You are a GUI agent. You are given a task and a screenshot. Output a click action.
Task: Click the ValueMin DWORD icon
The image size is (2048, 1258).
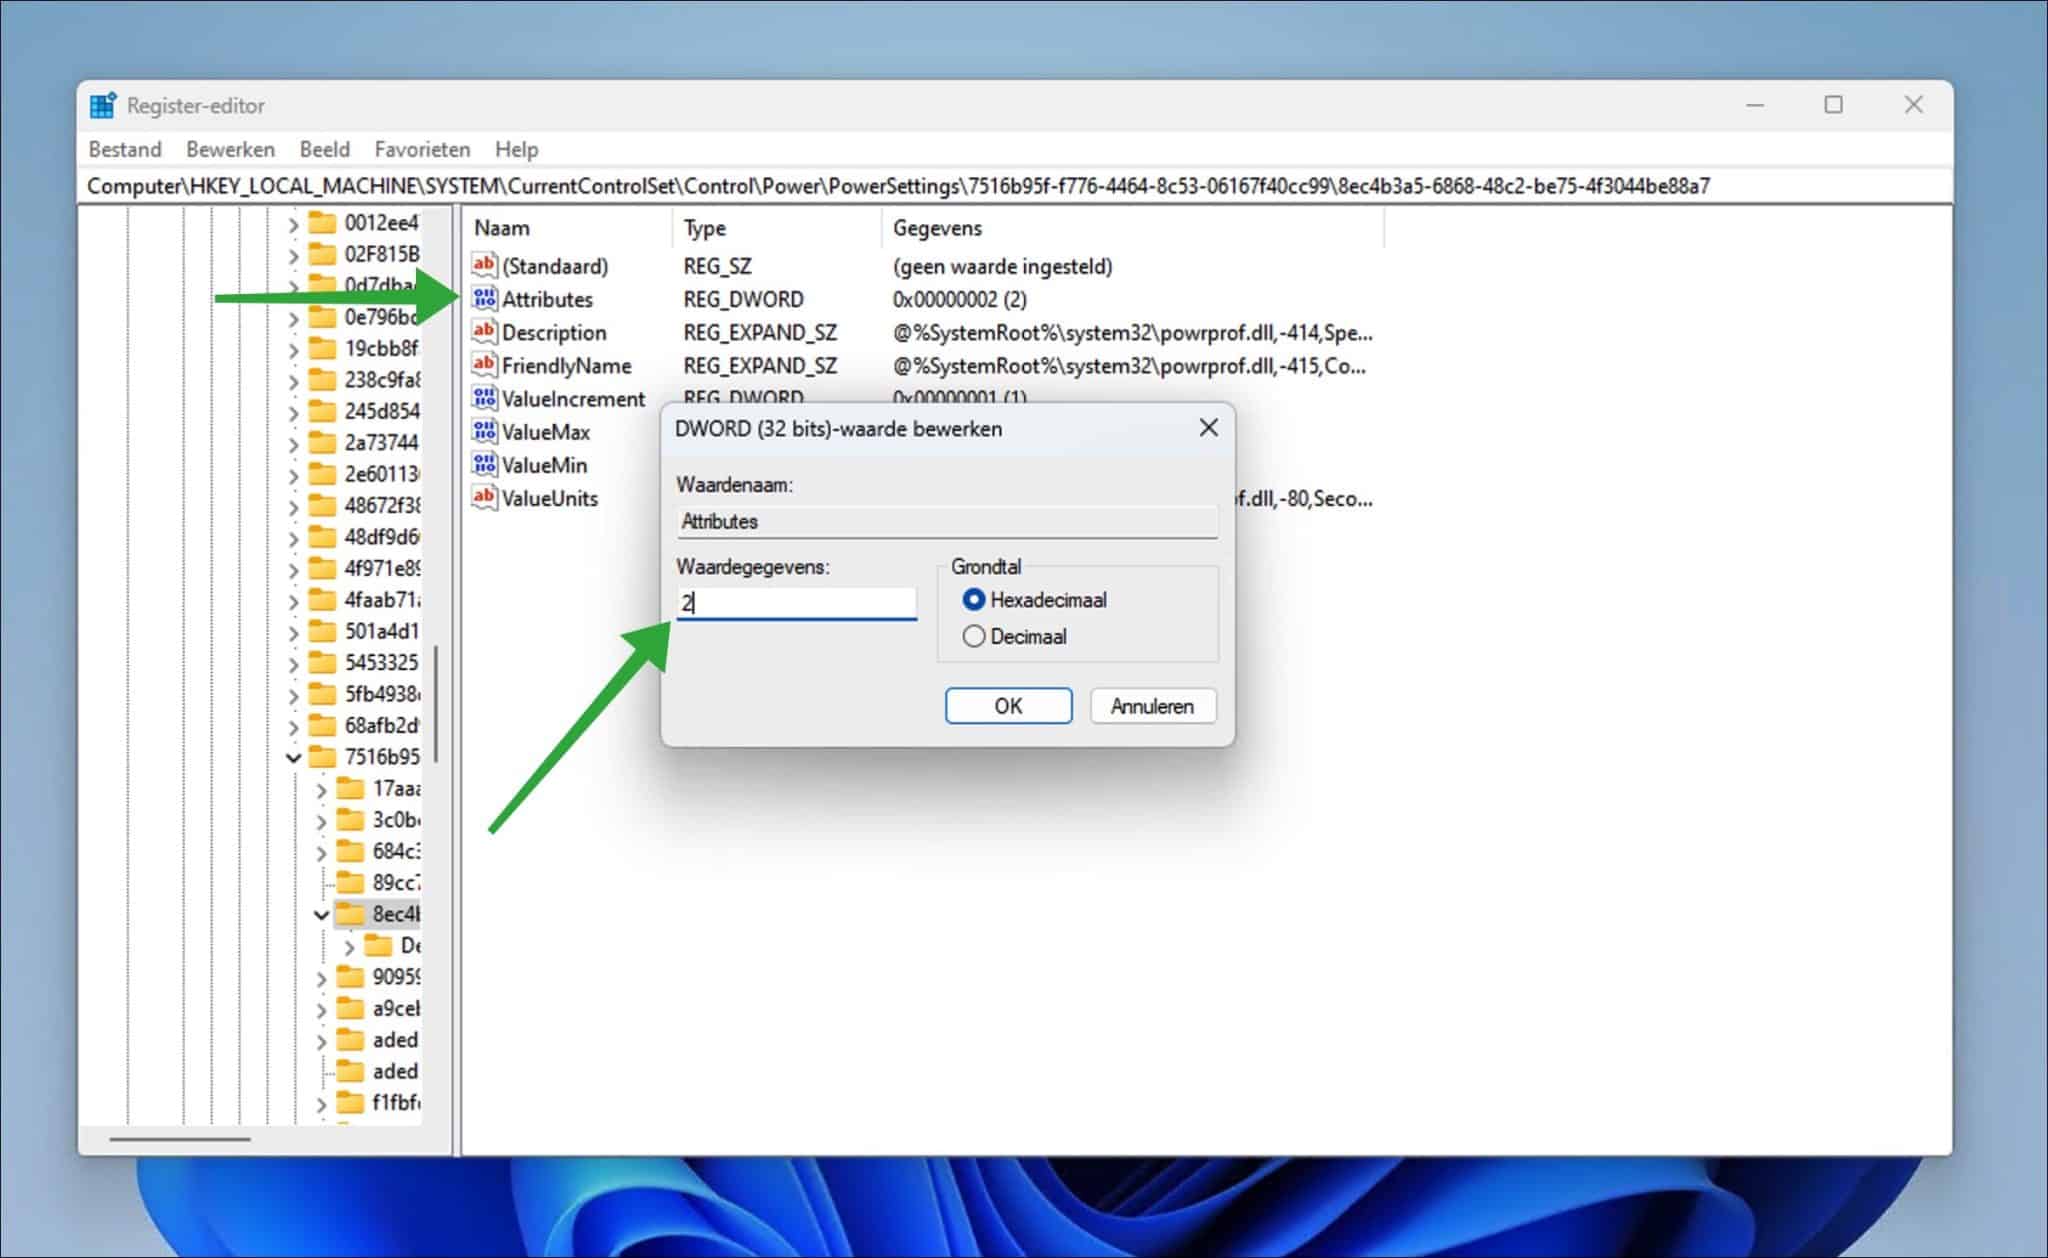(x=485, y=464)
